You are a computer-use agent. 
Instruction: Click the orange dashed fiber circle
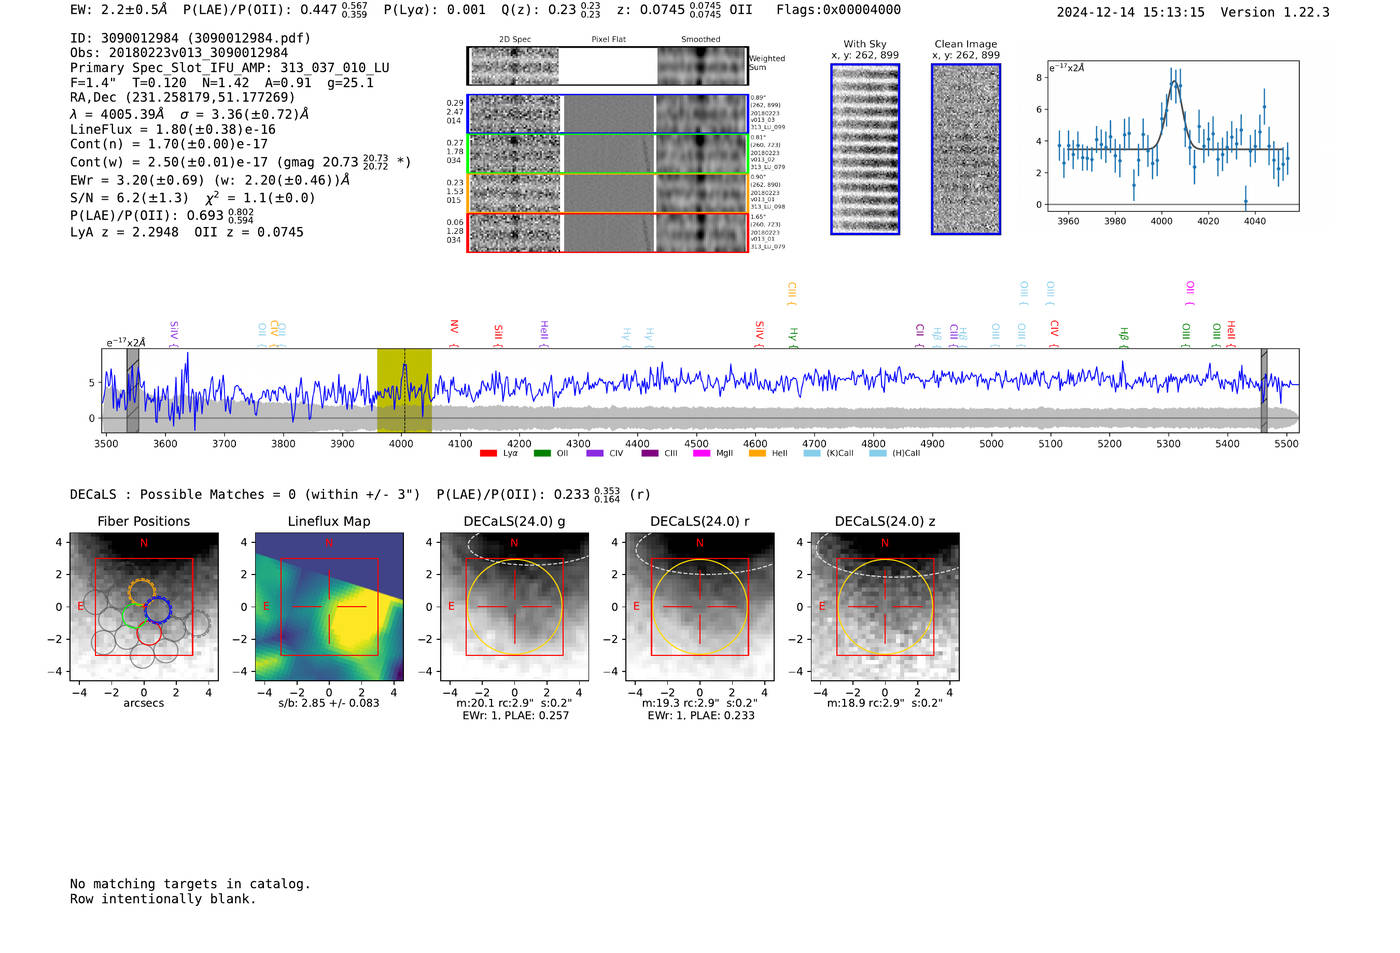[143, 591]
